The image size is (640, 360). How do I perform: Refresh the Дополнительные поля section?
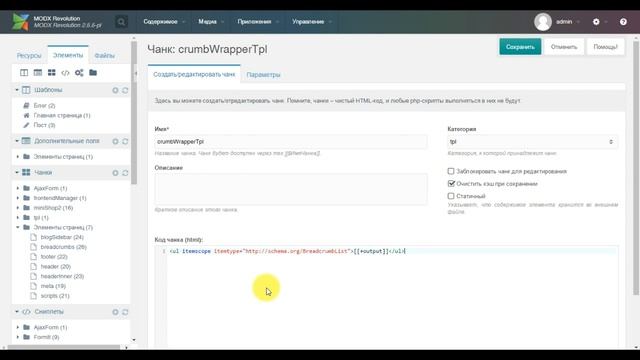pos(125,141)
